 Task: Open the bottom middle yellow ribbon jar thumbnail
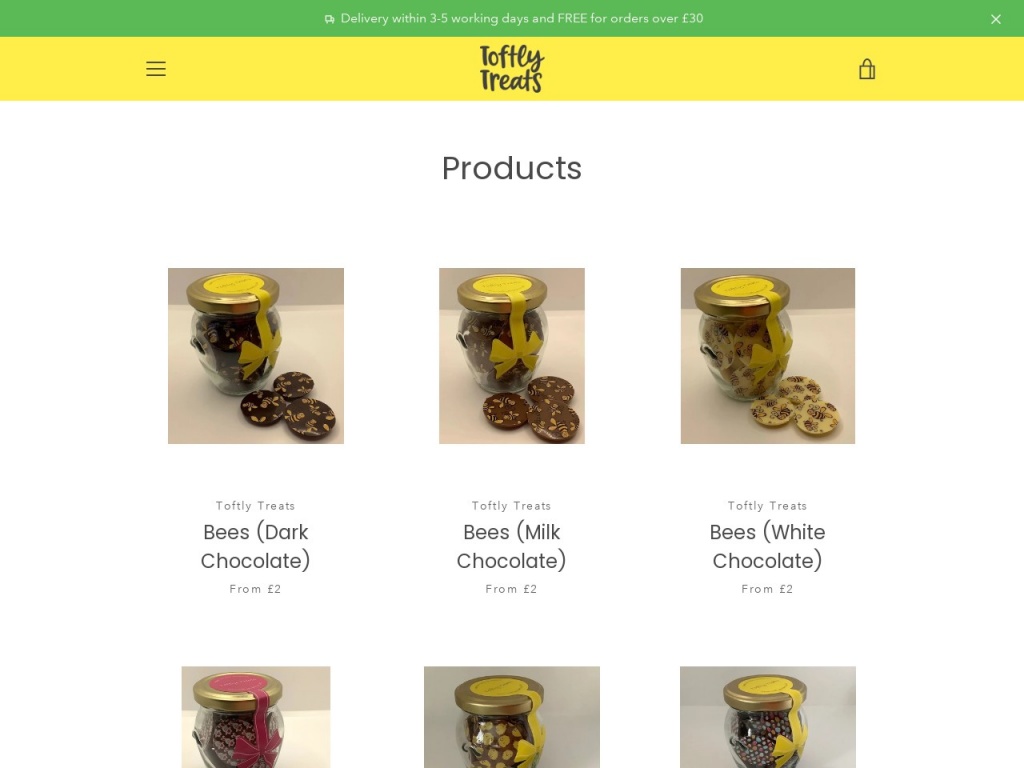coord(512,717)
